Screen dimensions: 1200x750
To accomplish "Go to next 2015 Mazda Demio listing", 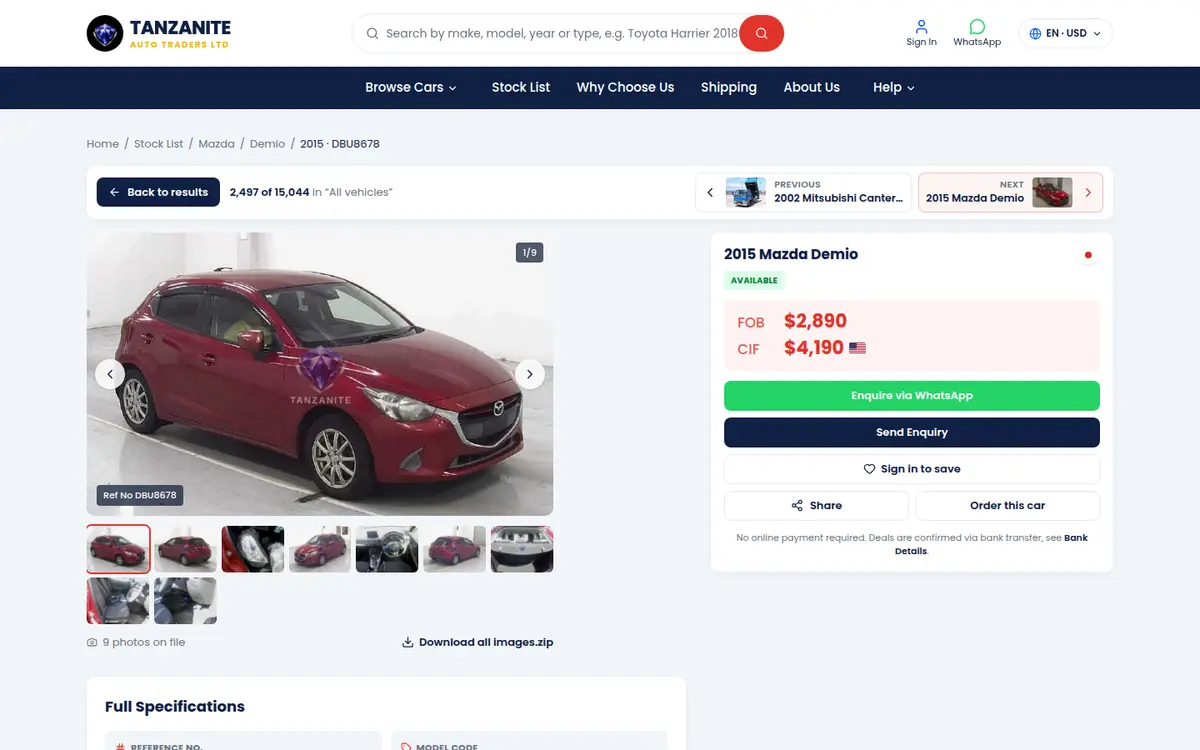I will click(x=1010, y=192).
